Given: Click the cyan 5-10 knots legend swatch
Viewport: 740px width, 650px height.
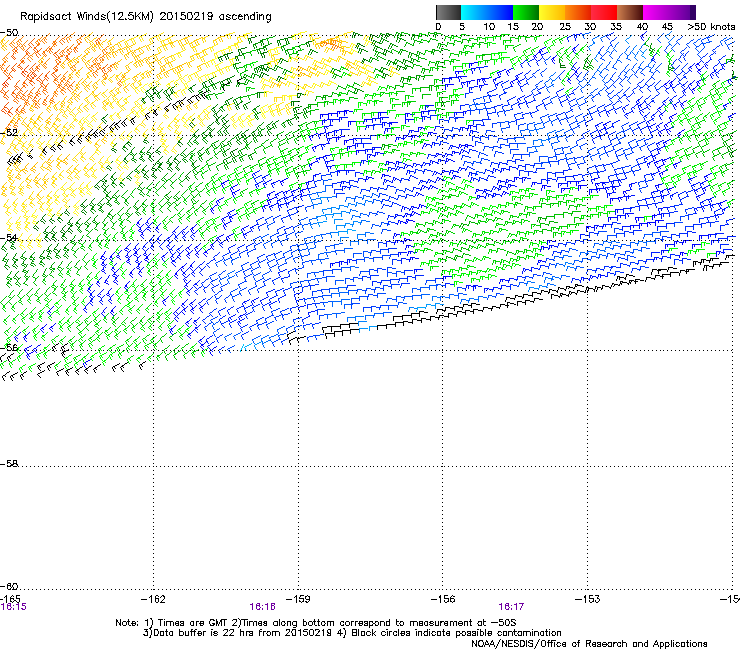Looking at the screenshot, I should tap(474, 12).
